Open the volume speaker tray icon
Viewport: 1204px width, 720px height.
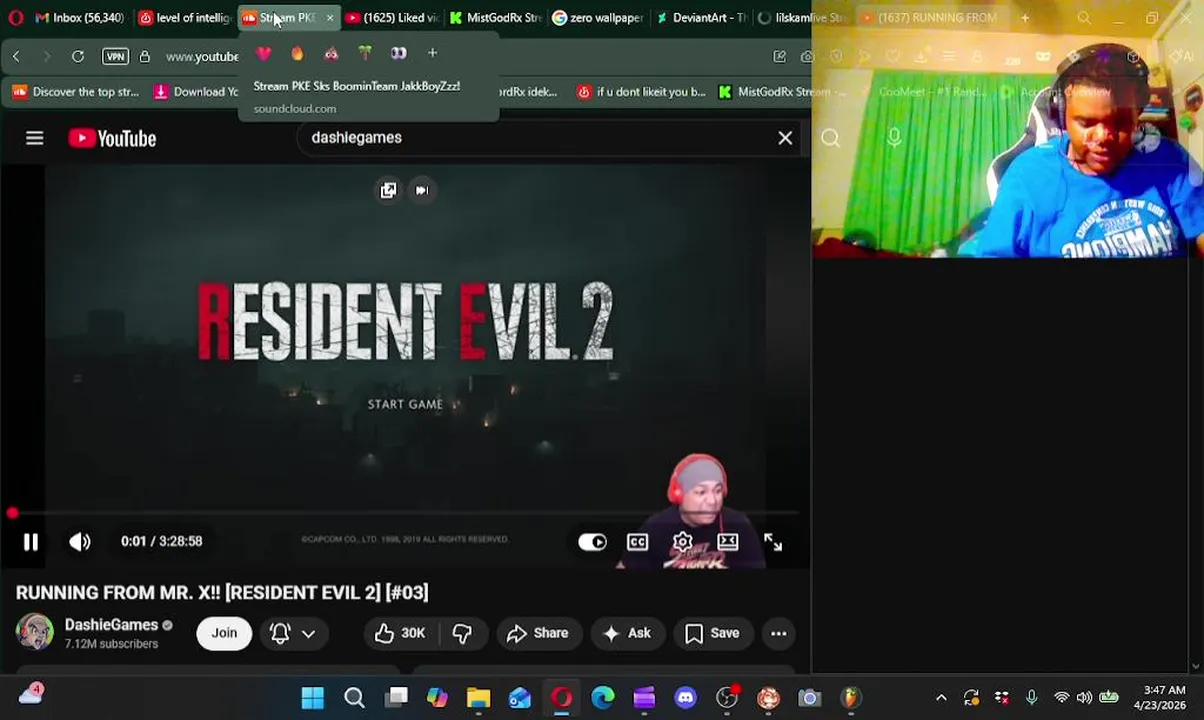pyautogui.click(x=1084, y=698)
